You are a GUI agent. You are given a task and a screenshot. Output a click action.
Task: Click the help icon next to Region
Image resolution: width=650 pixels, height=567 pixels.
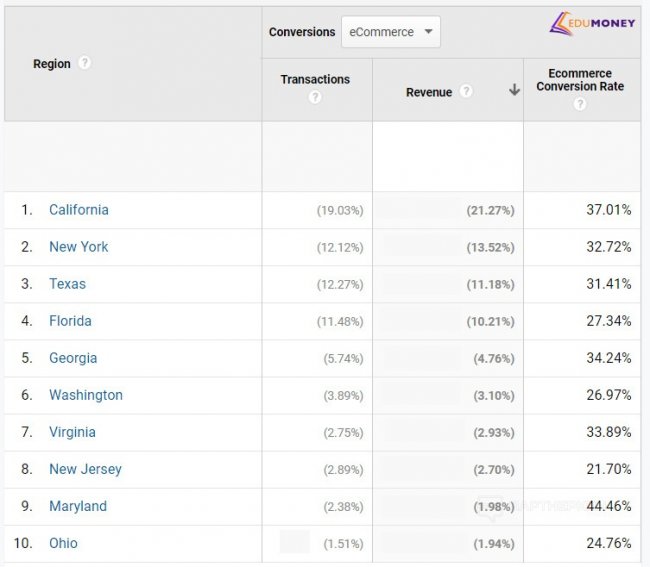[x=85, y=63]
